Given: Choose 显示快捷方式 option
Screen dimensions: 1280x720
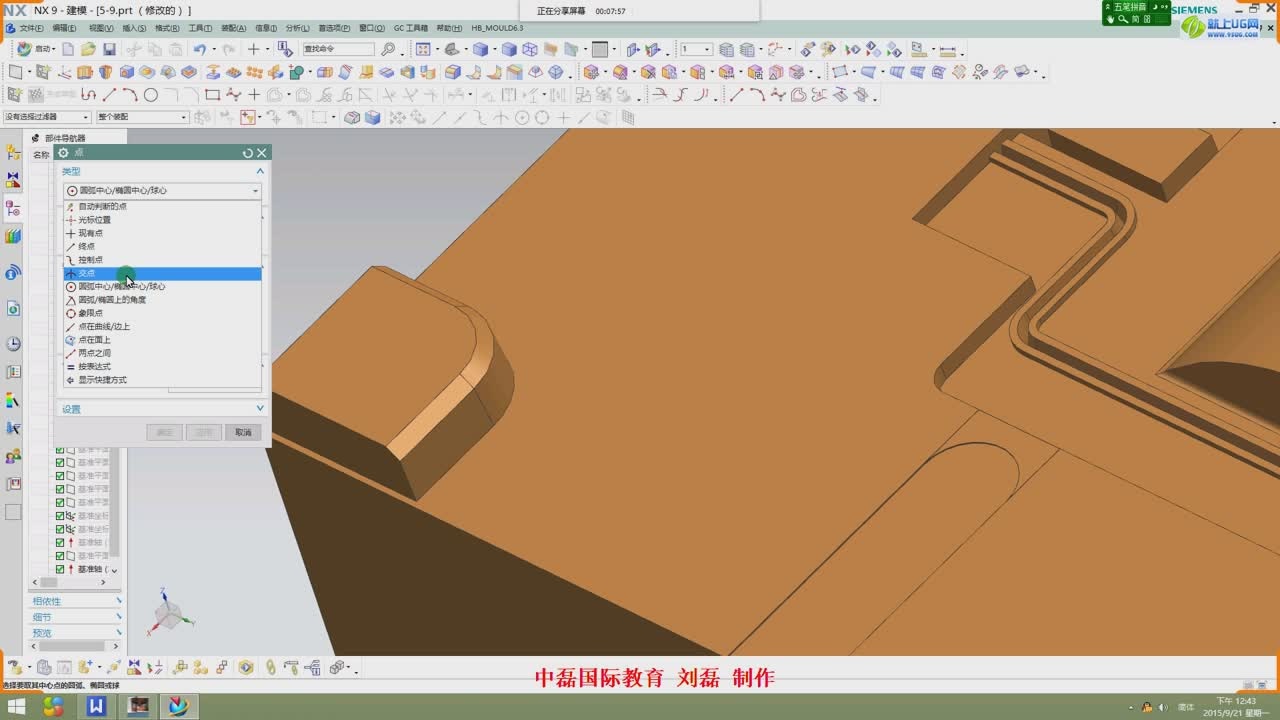Looking at the screenshot, I should pos(163,380).
